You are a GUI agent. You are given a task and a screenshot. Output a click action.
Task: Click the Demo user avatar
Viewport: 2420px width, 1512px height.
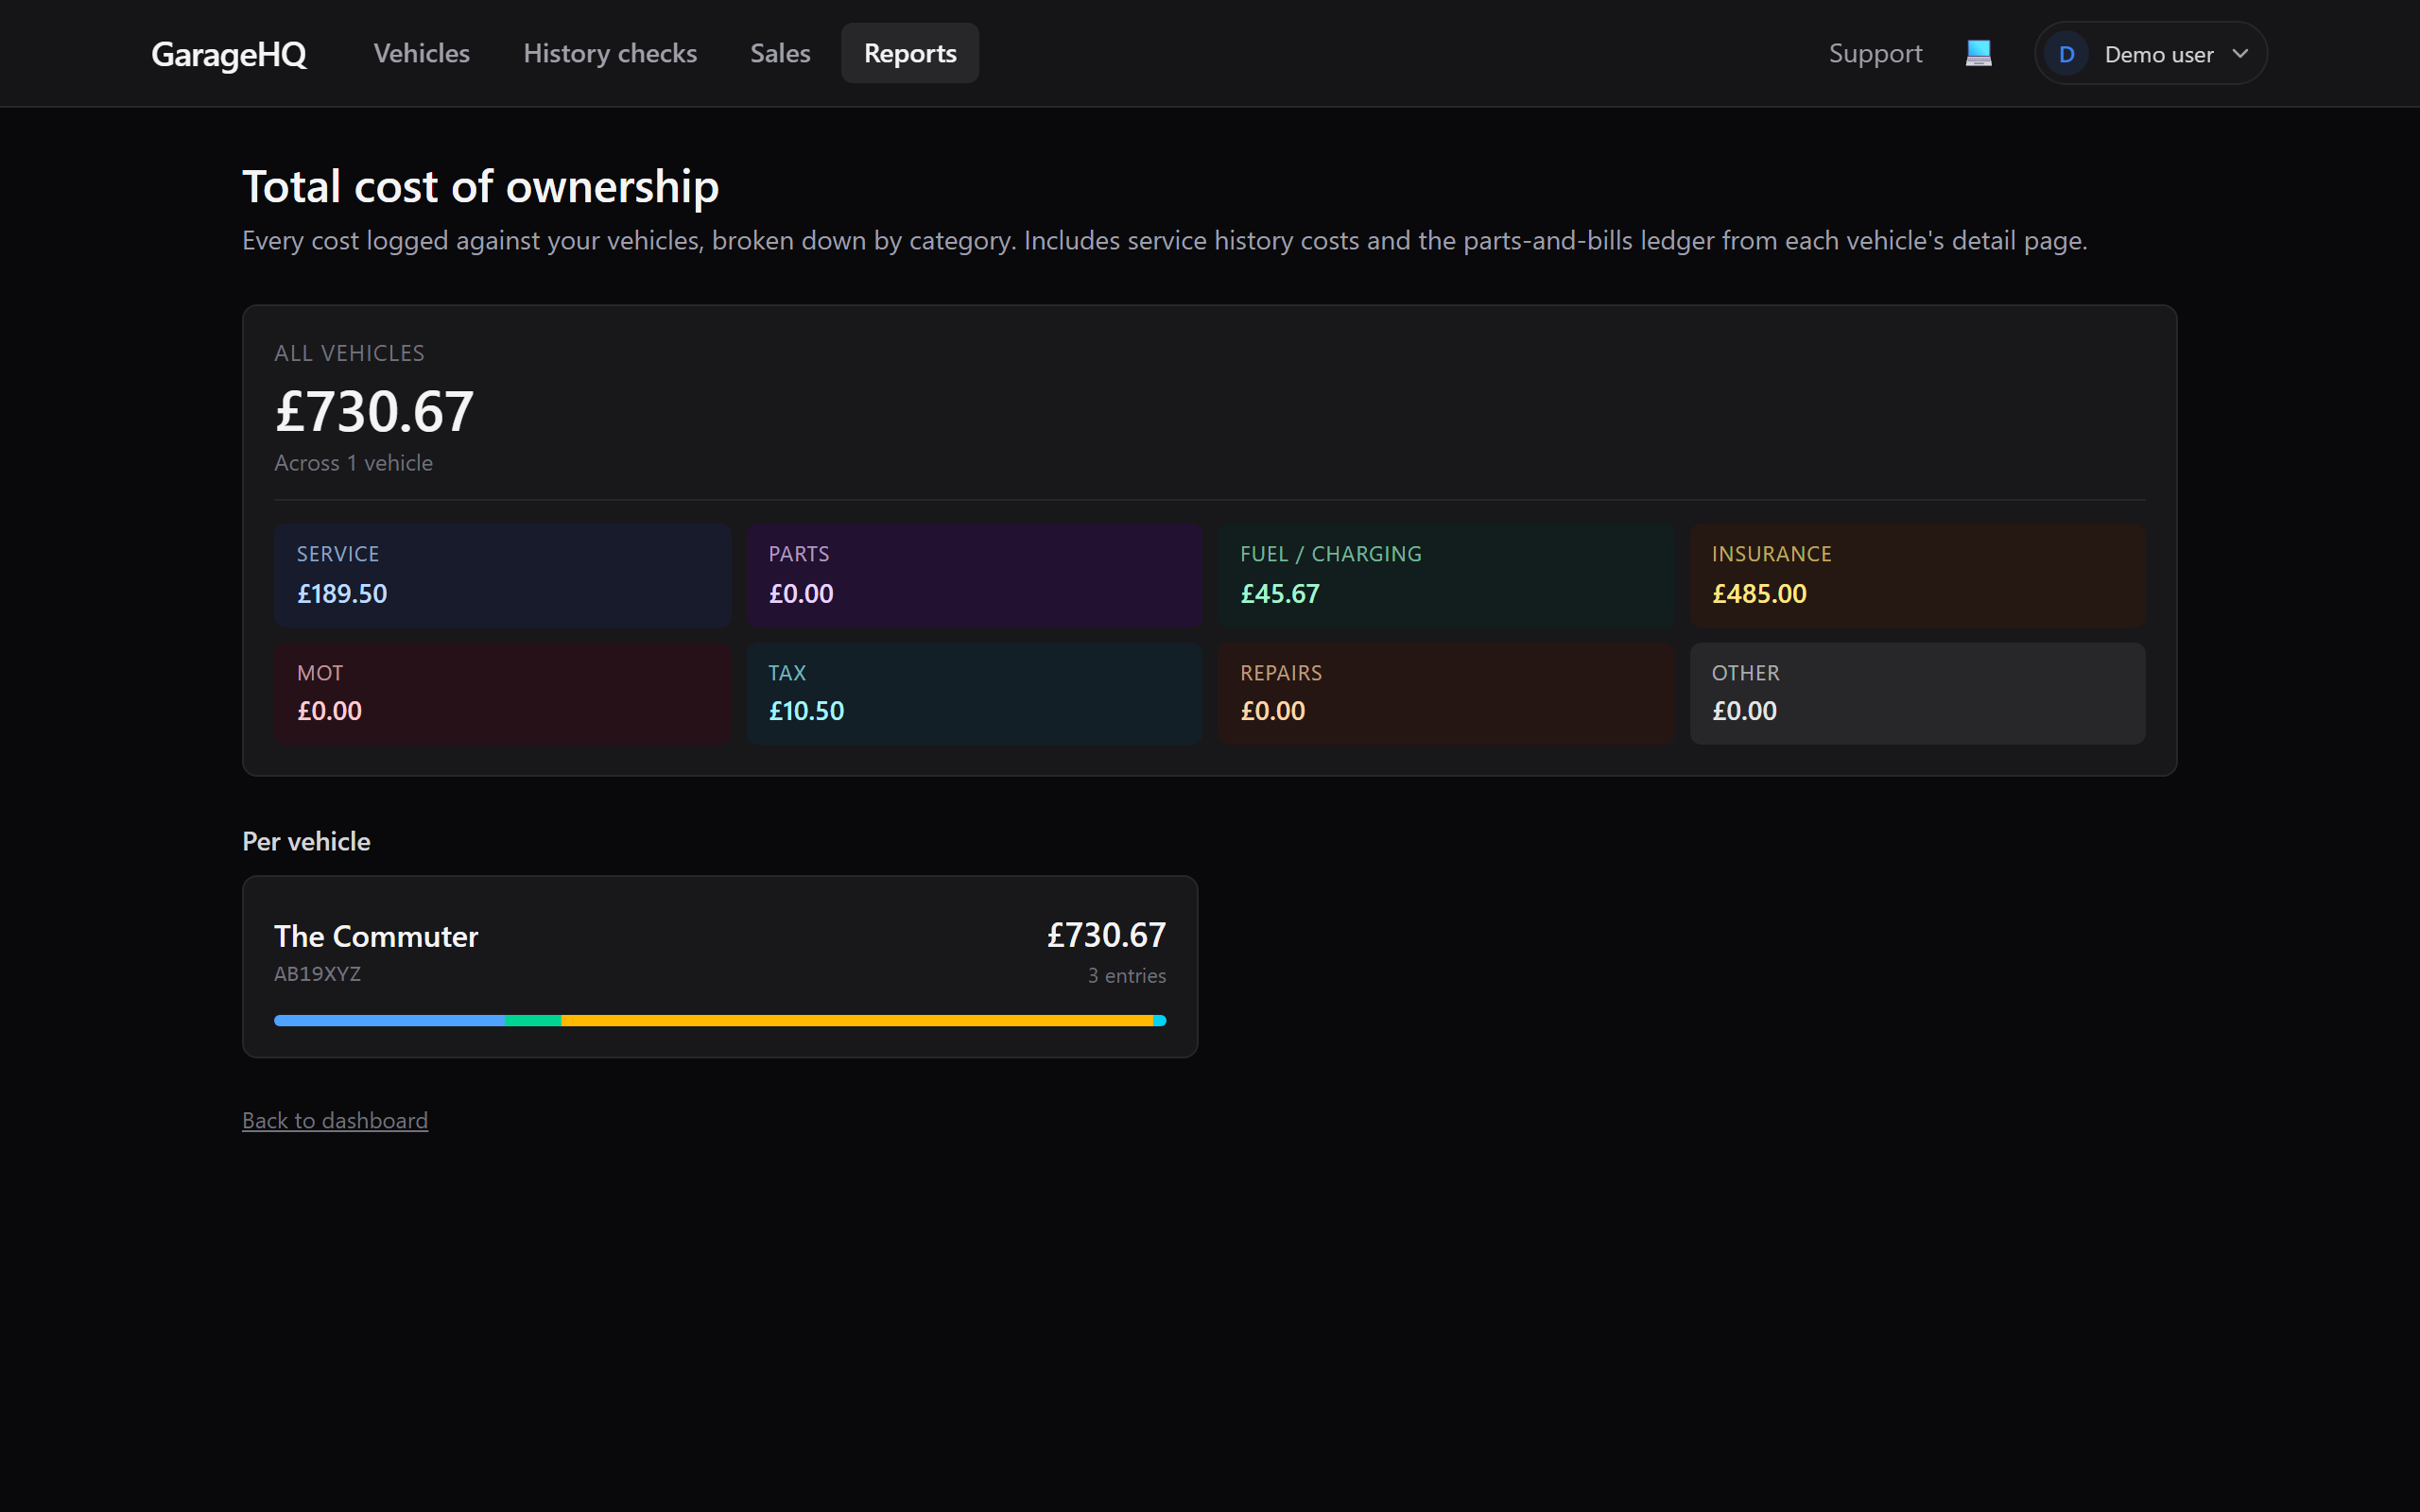pos(2066,54)
